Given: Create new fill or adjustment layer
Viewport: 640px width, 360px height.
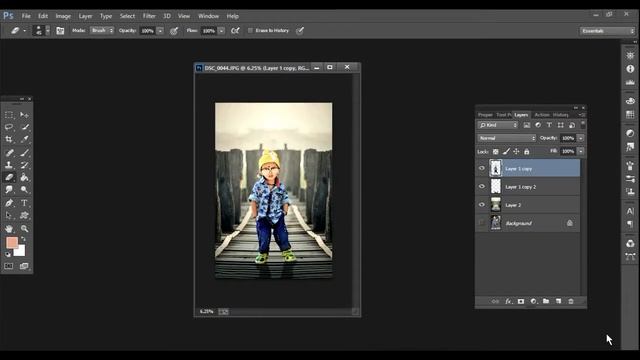Looking at the screenshot, I should tap(533, 301).
